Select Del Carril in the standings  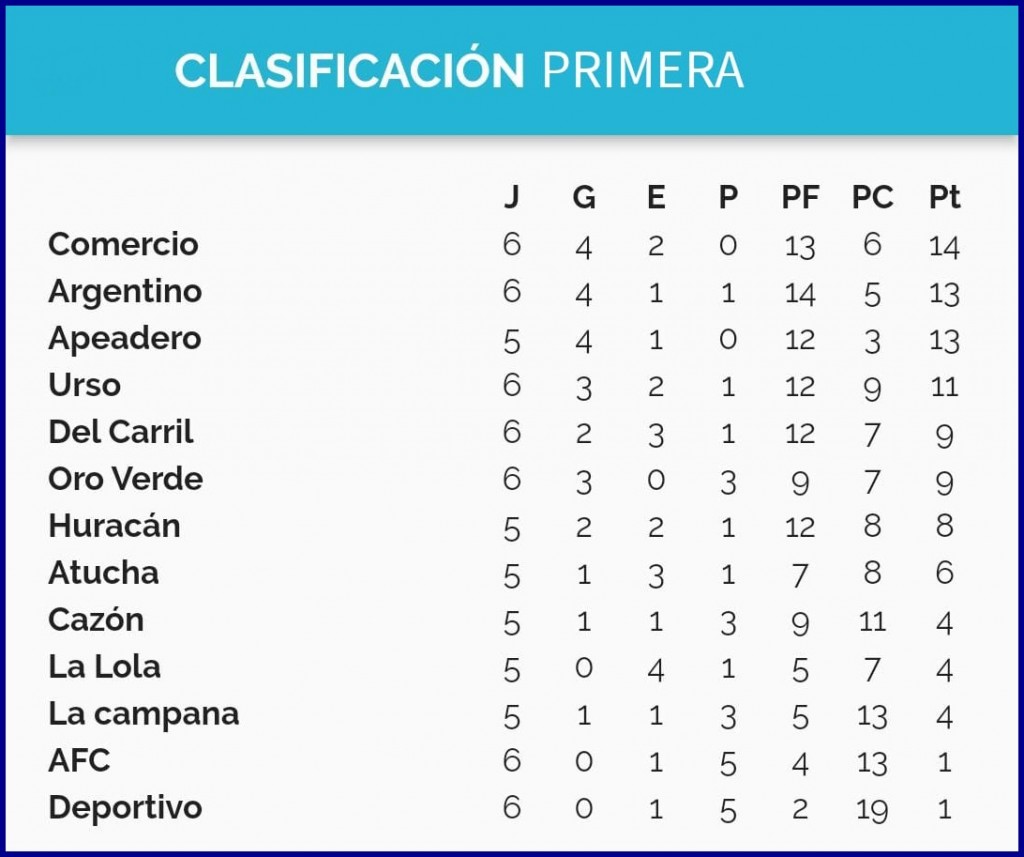120,432
